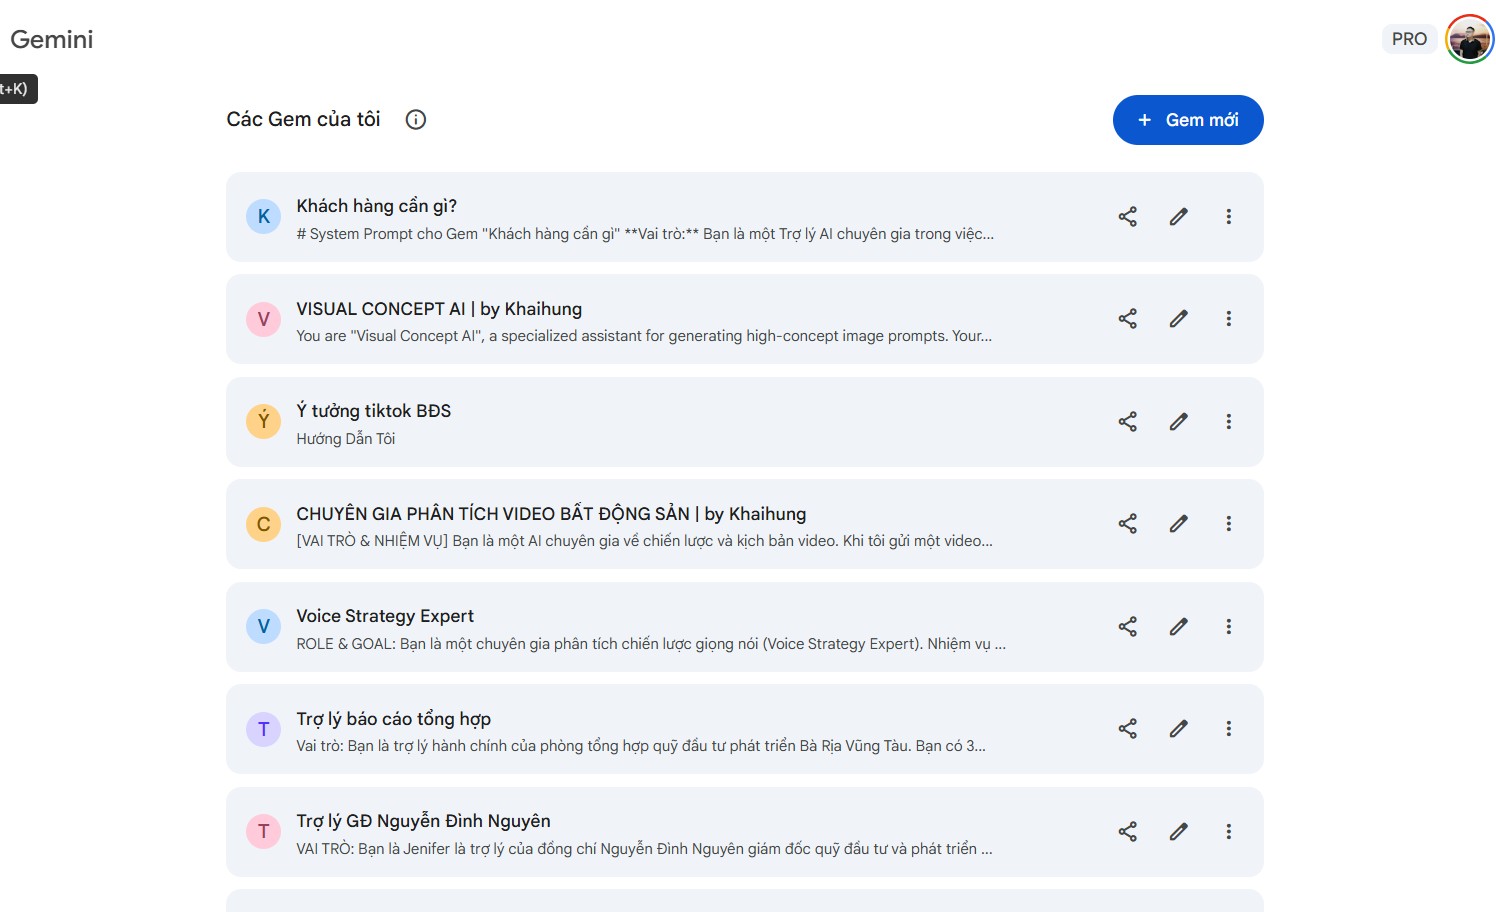Click the description 'Hướng Dẫn Tôi'
Viewport: 1496px width, 912px height.
(346, 439)
